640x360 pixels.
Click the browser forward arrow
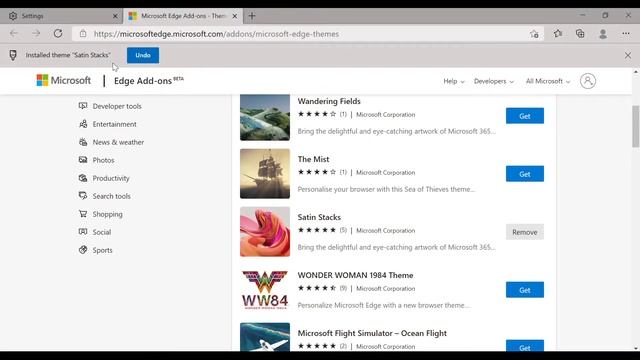pyautogui.click(x=36, y=34)
